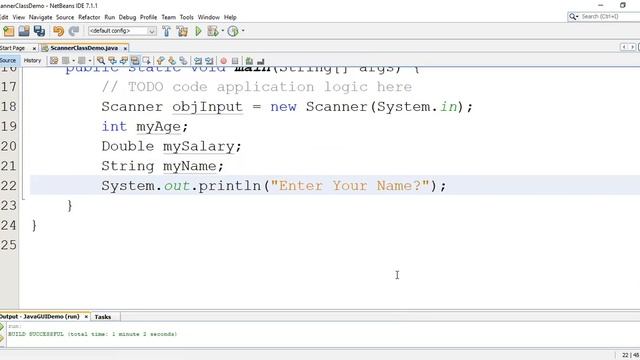The image size is (640, 360).
Task: Click the Uncomment lines icon
Action: tap(260, 61)
